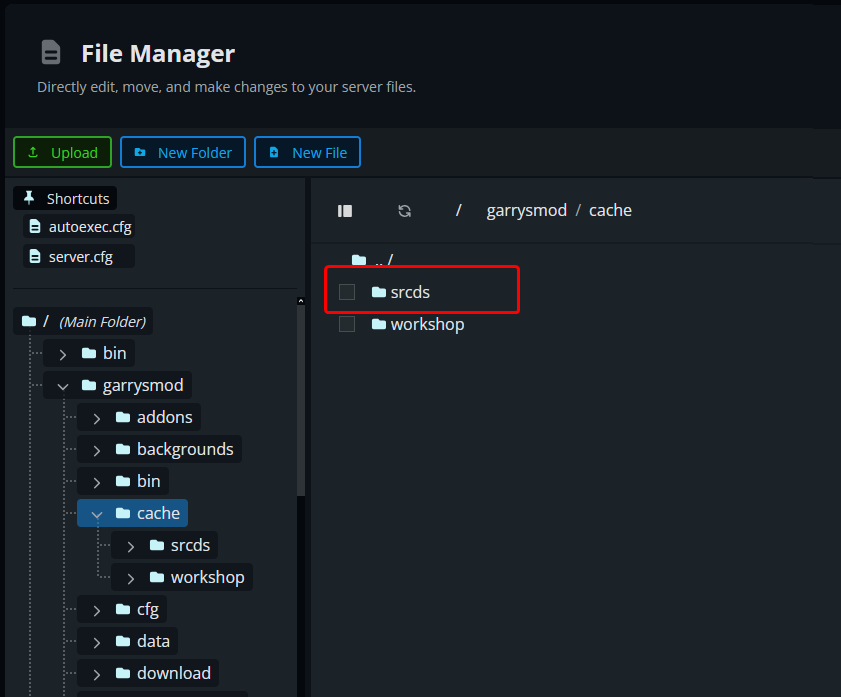
Task: Collapse the garrysmod folder
Action: (x=63, y=386)
